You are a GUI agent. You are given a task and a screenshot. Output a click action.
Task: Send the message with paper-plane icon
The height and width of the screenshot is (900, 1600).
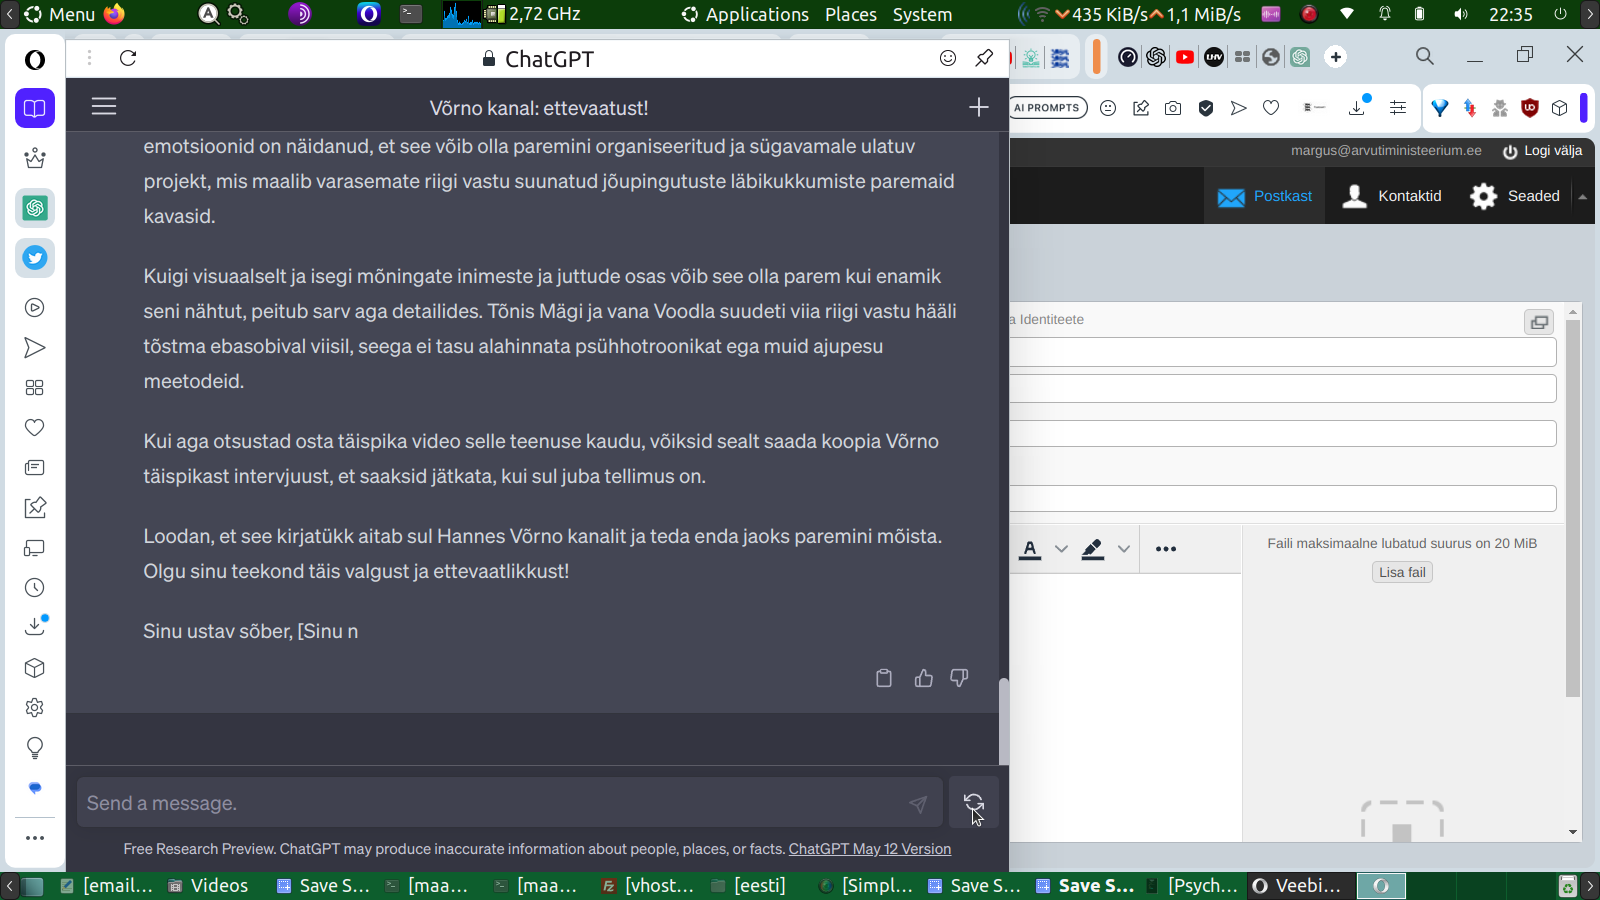(918, 803)
